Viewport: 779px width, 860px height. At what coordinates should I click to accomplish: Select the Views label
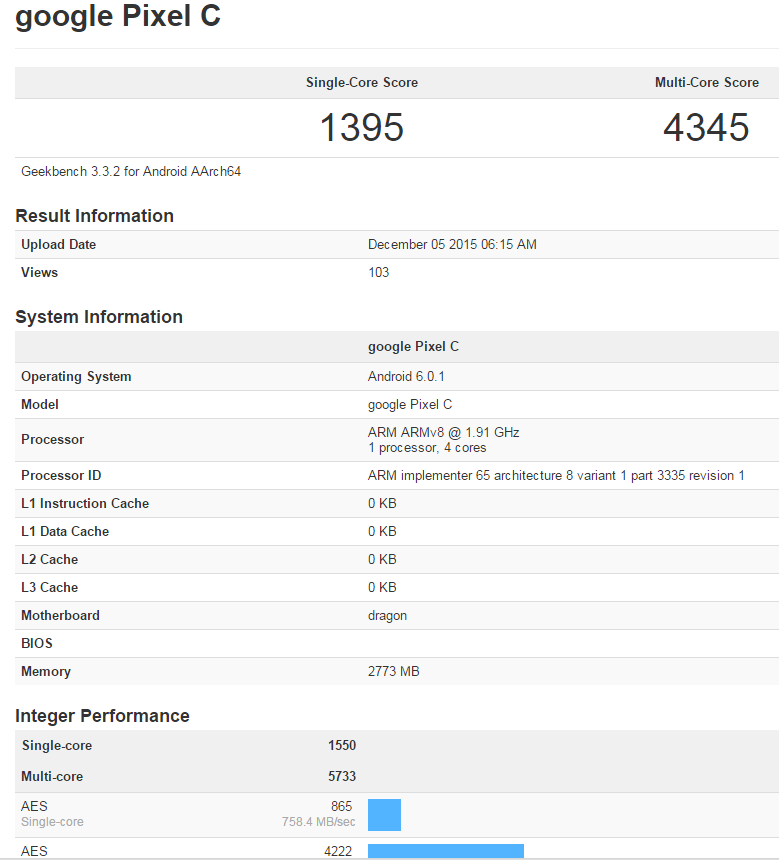[39, 273]
